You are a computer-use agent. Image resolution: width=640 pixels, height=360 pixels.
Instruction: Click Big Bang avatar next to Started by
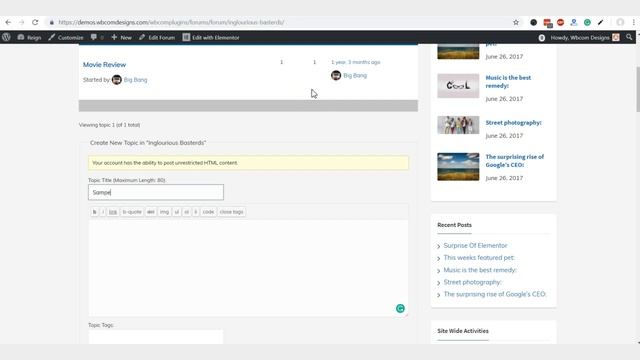coord(117,80)
